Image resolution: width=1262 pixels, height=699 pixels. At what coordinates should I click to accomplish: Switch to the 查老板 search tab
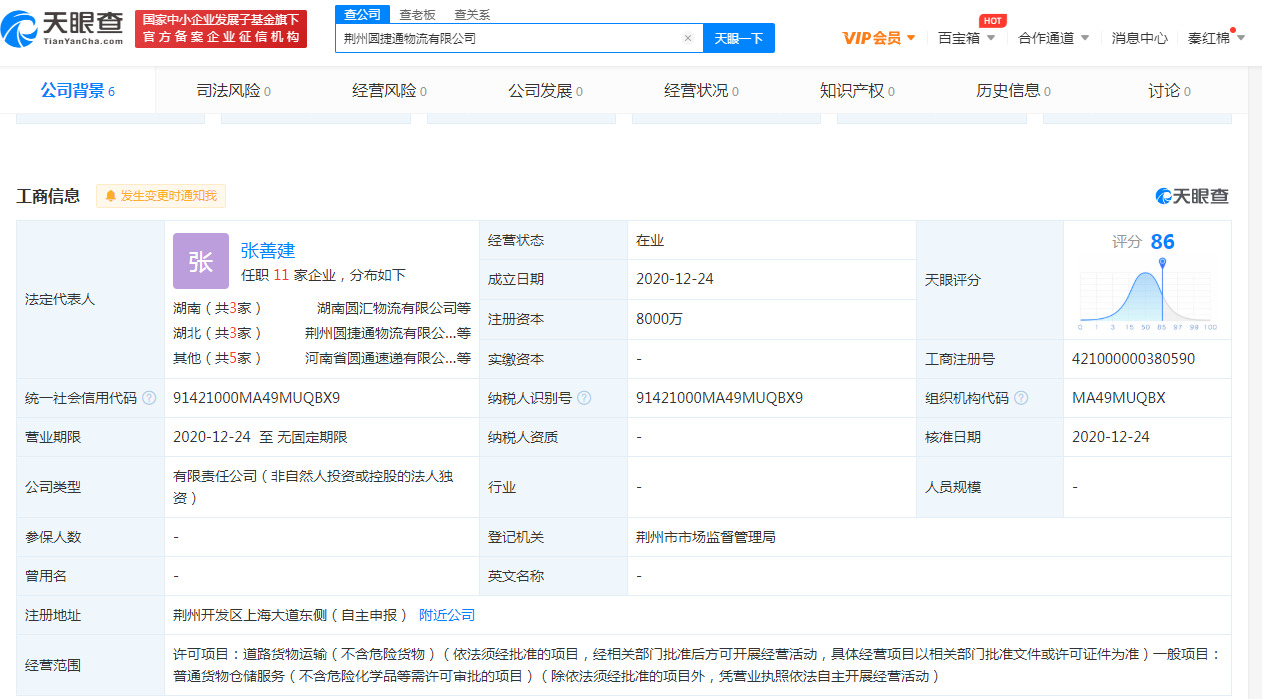[x=417, y=15]
